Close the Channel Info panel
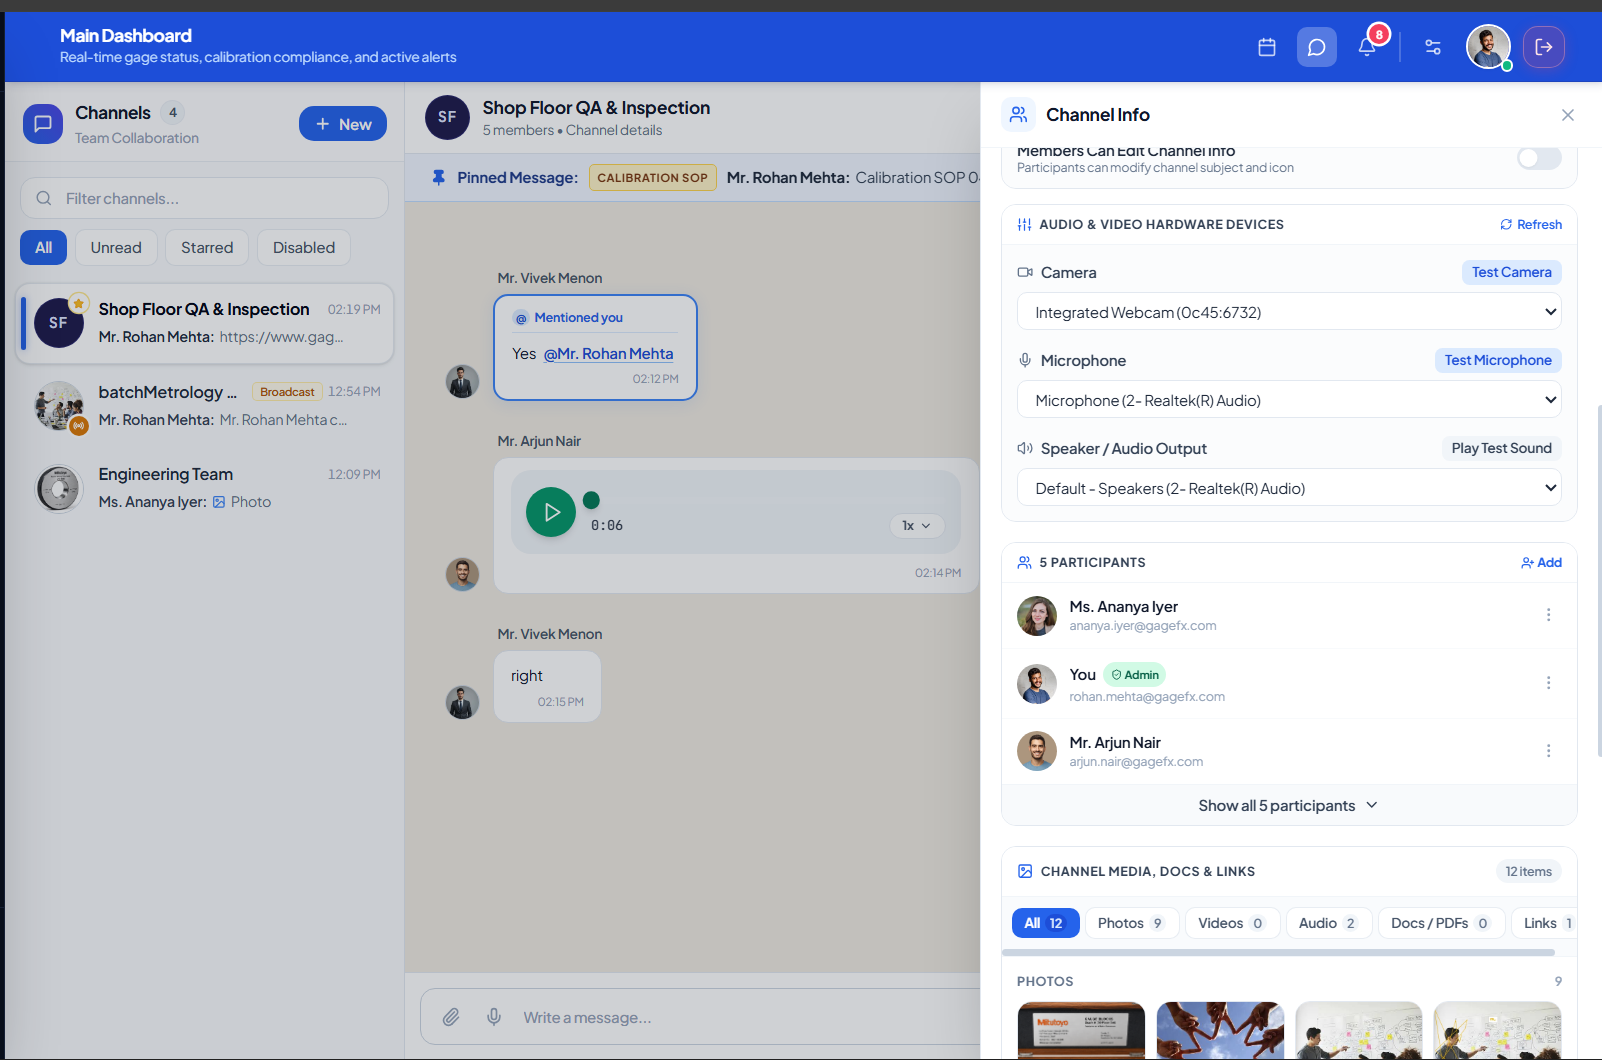This screenshot has width=1602, height=1060. (1568, 115)
